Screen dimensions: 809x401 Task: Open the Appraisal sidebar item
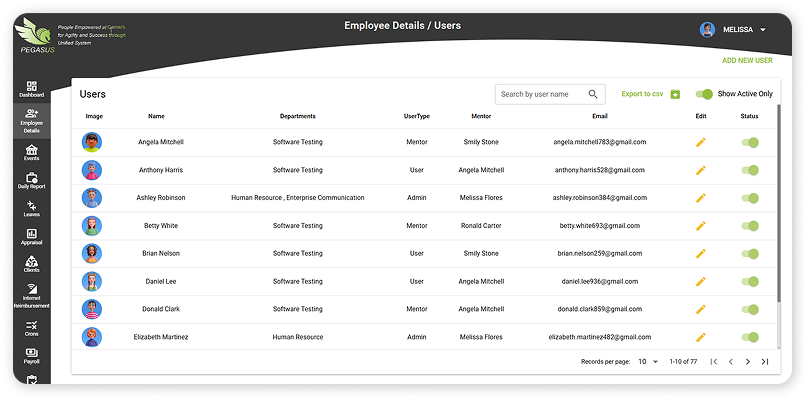31,236
